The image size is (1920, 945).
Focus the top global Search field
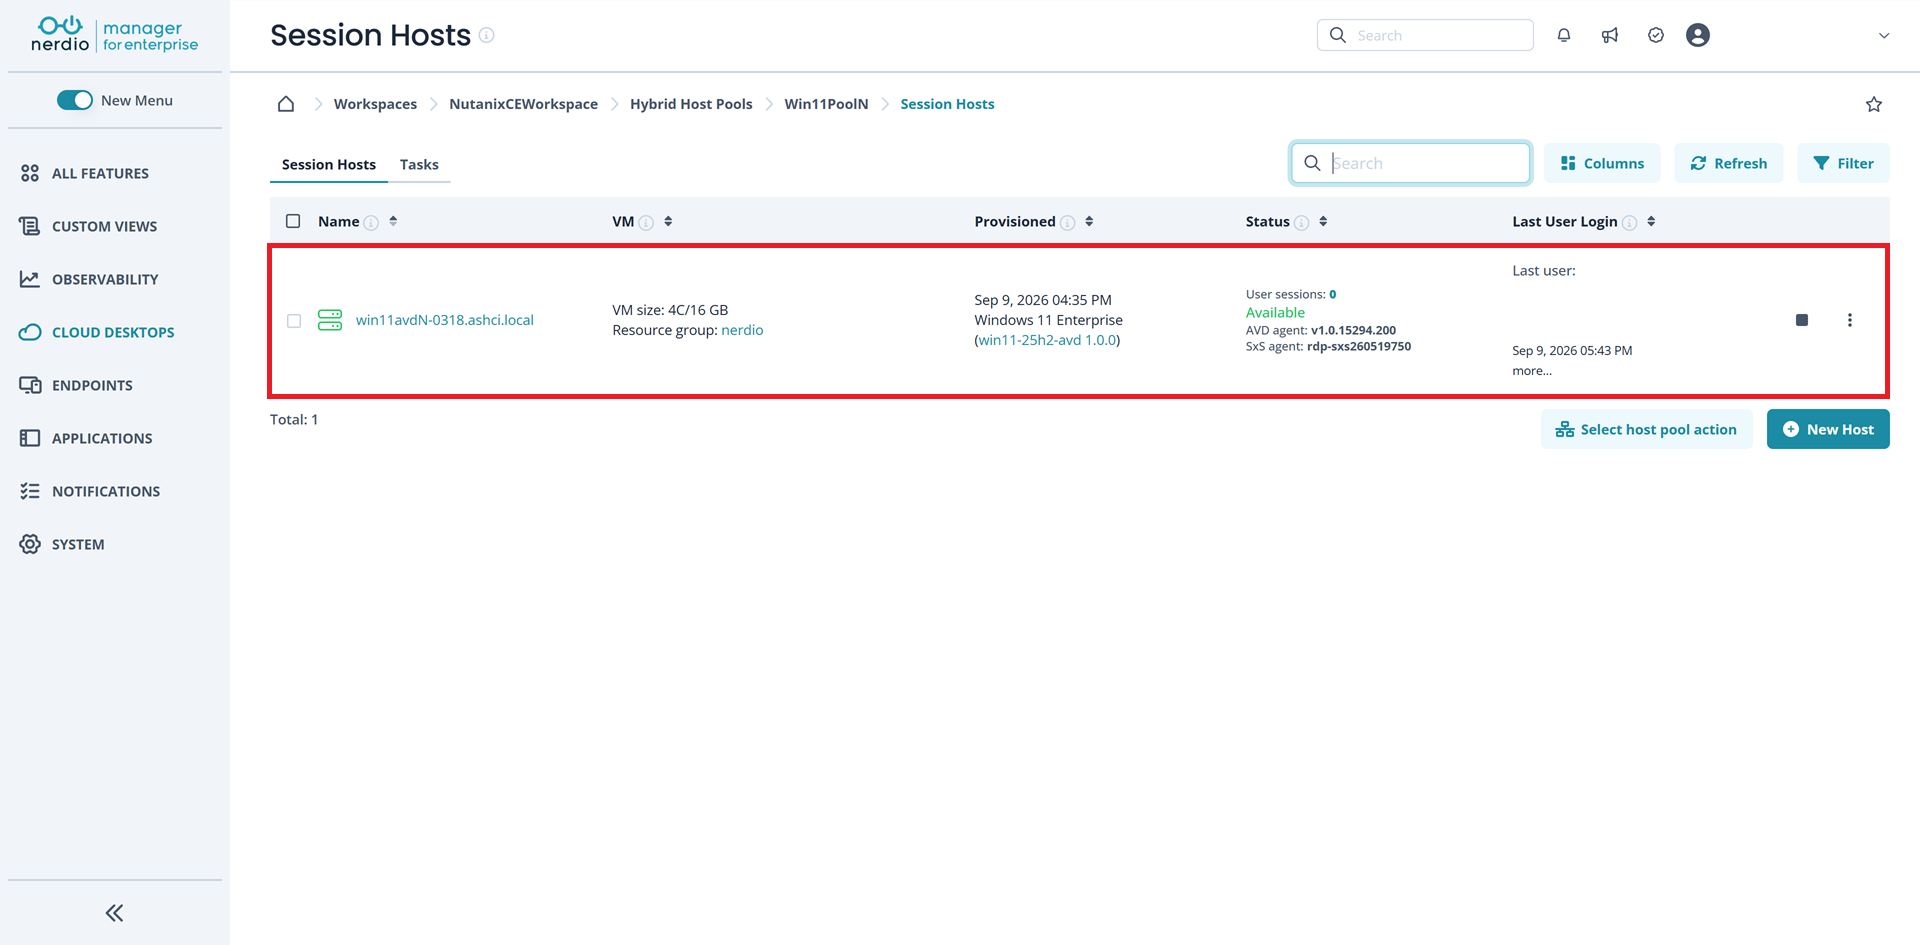[x=1425, y=35]
